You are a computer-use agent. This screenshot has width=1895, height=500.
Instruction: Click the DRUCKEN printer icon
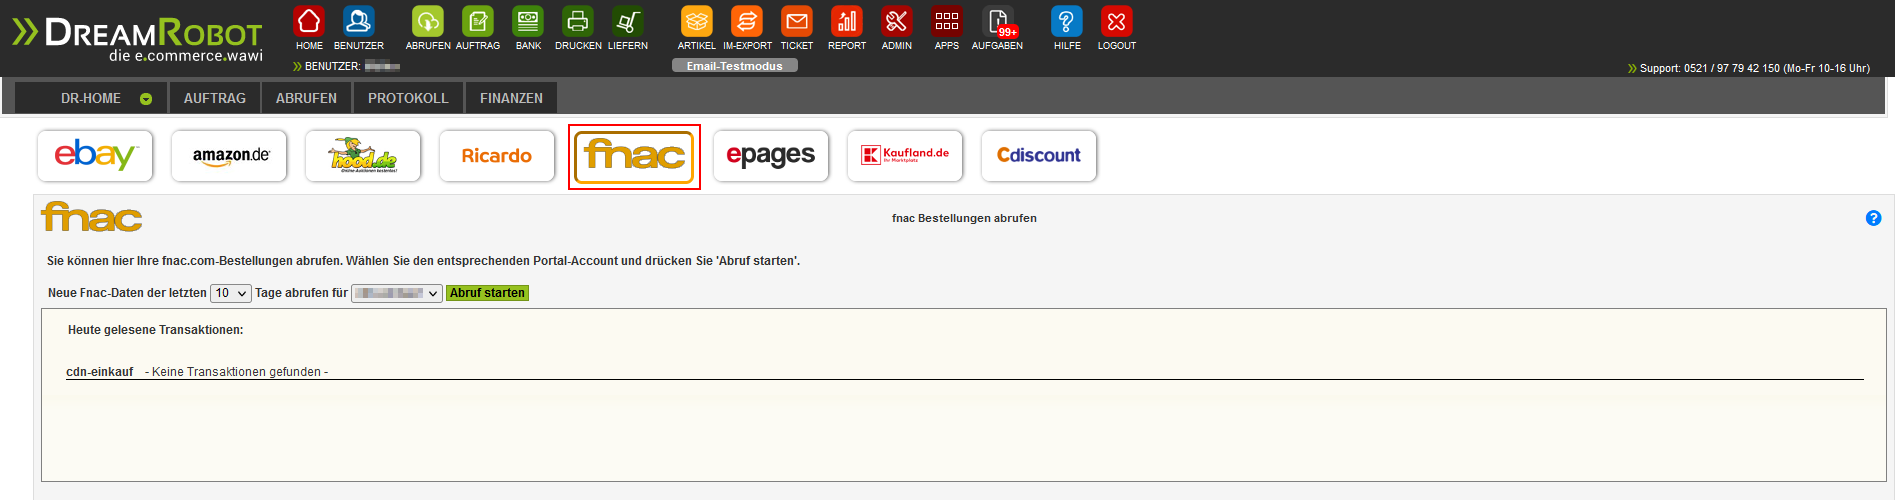tap(578, 21)
